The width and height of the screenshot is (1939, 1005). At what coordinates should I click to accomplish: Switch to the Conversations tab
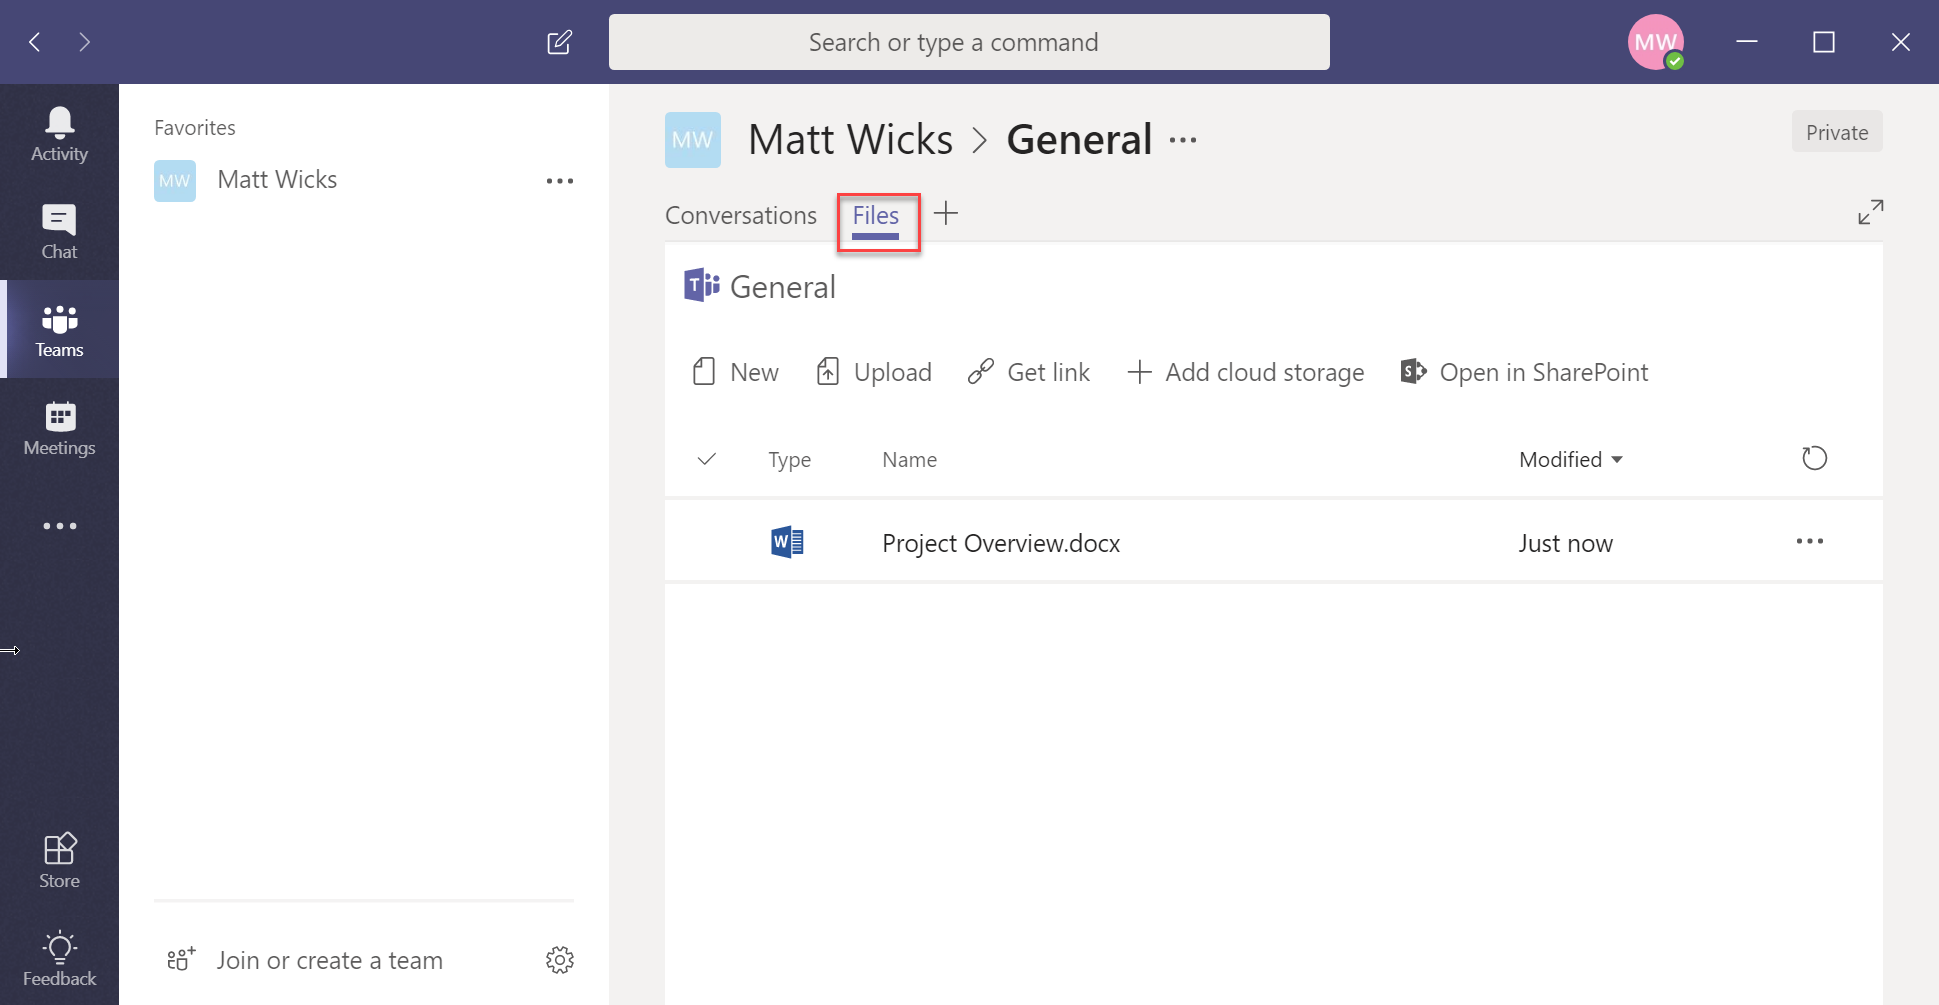pyautogui.click(x=740, y=215)
